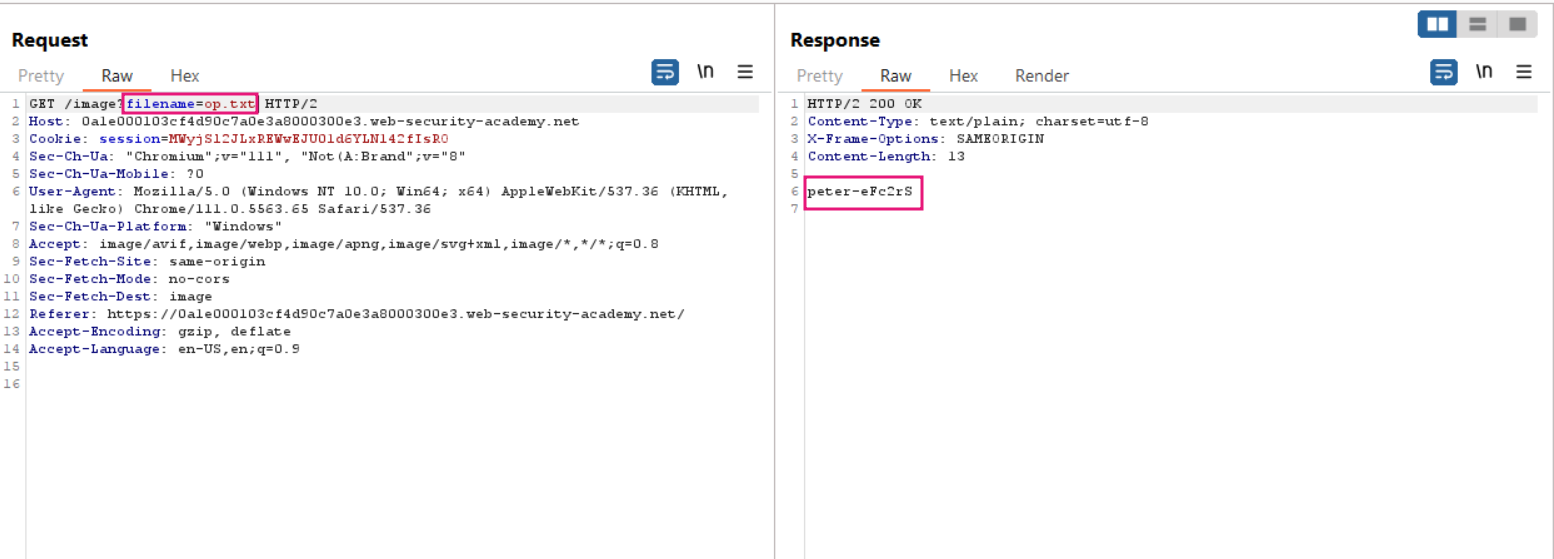
Task: Click the Sec-Fetch-Site same-origin line
Action: [x=147, y=261]
